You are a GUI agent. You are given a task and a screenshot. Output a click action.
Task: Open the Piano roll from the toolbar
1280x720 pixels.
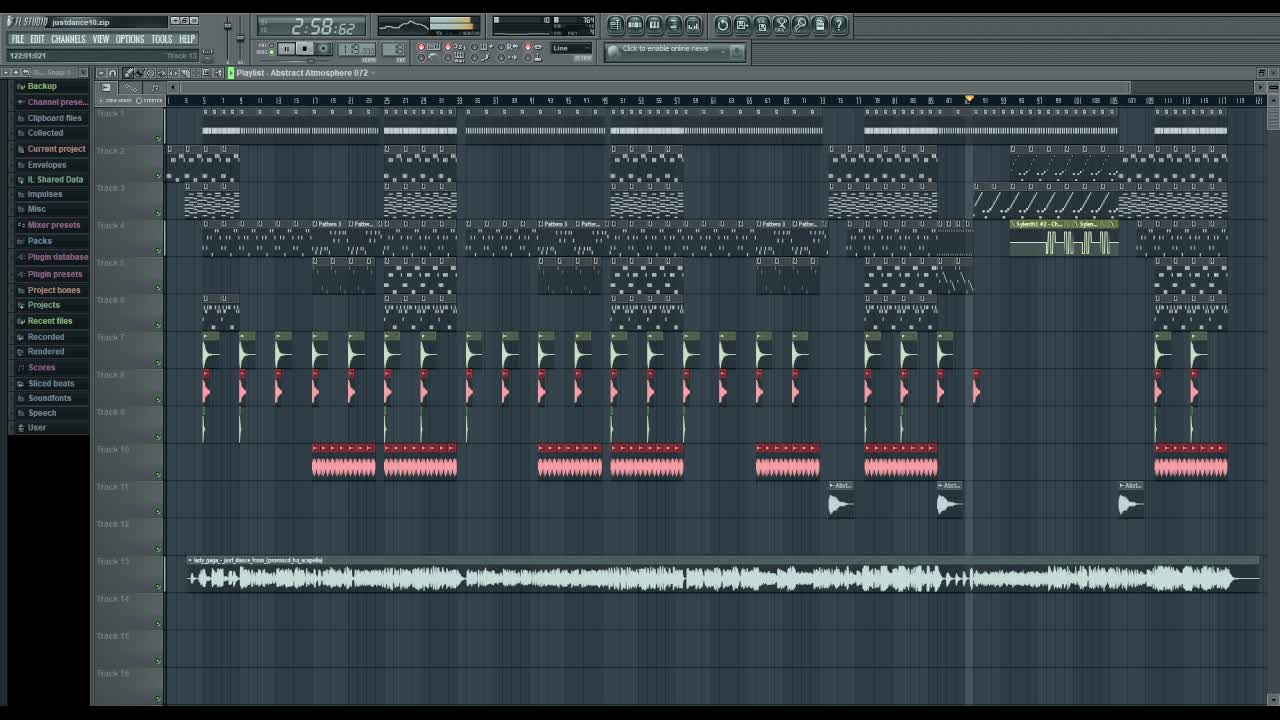click(x=654, y=25)
